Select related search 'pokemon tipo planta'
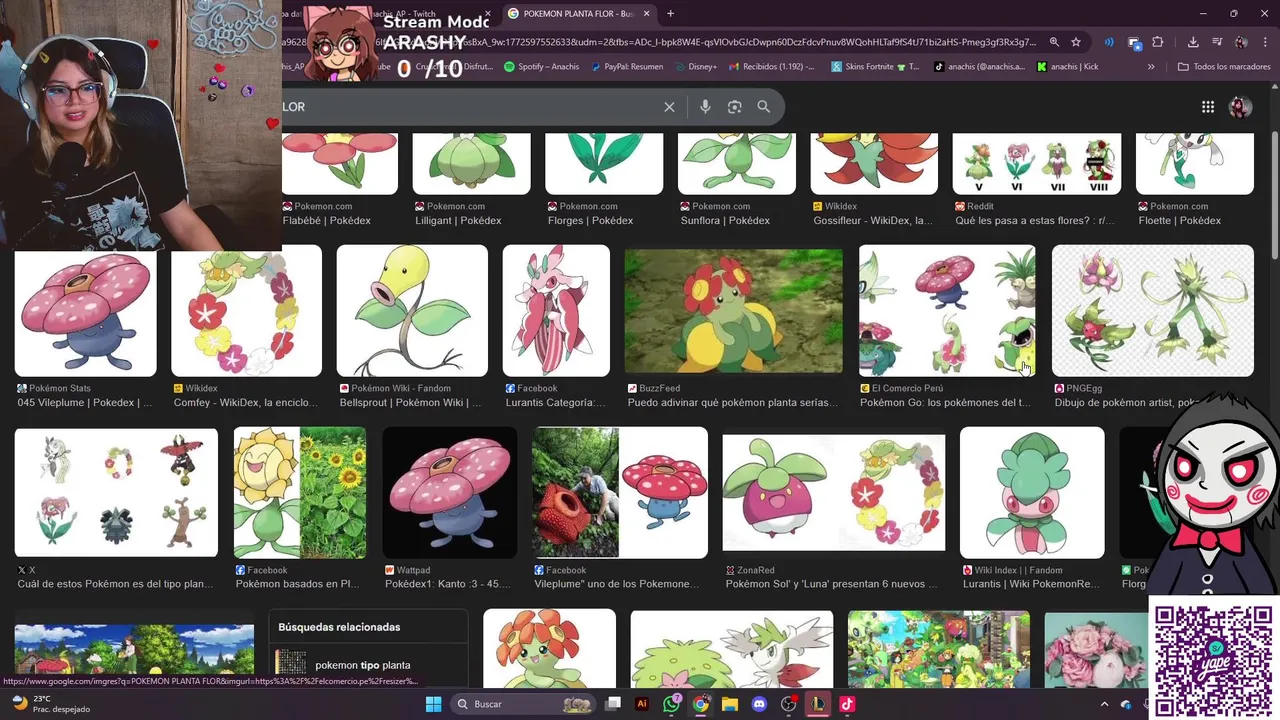This screenshot has width=1280, height=720. (x=362, y=665)
